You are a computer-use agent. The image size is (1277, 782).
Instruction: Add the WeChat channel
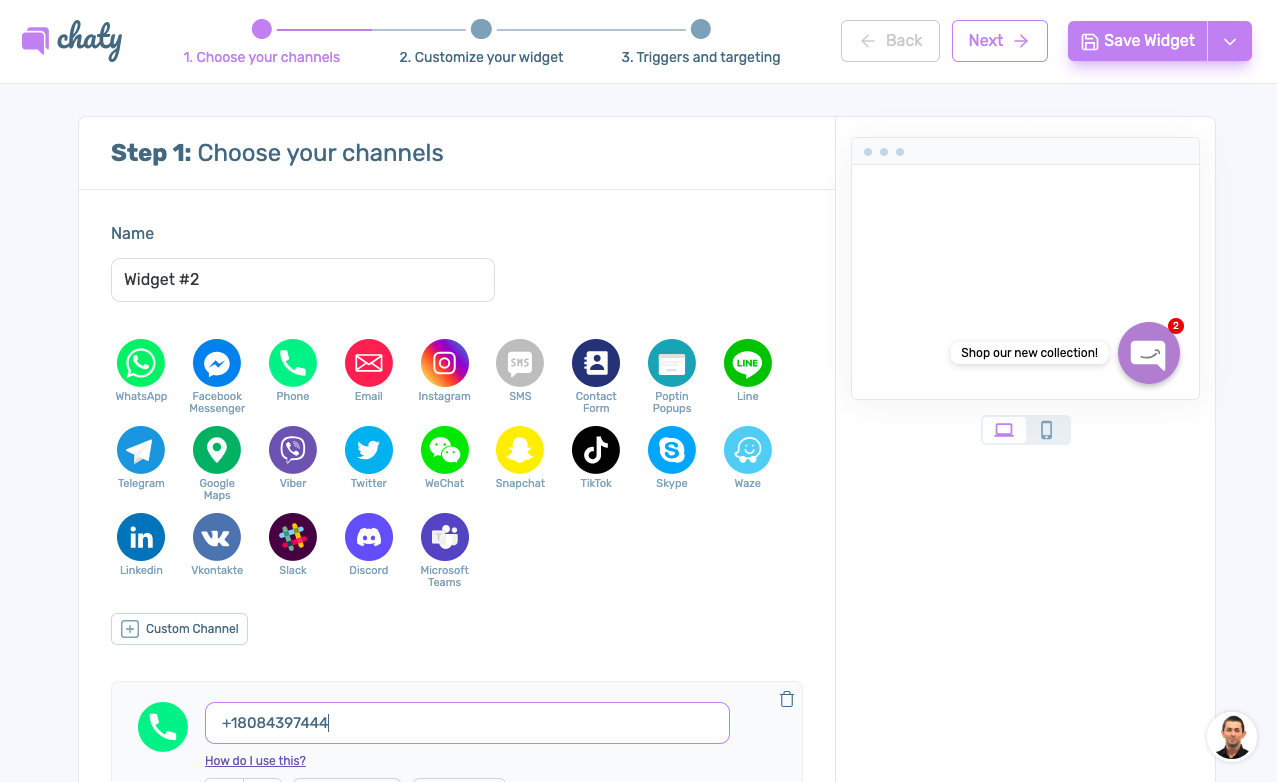coord(445,450)
